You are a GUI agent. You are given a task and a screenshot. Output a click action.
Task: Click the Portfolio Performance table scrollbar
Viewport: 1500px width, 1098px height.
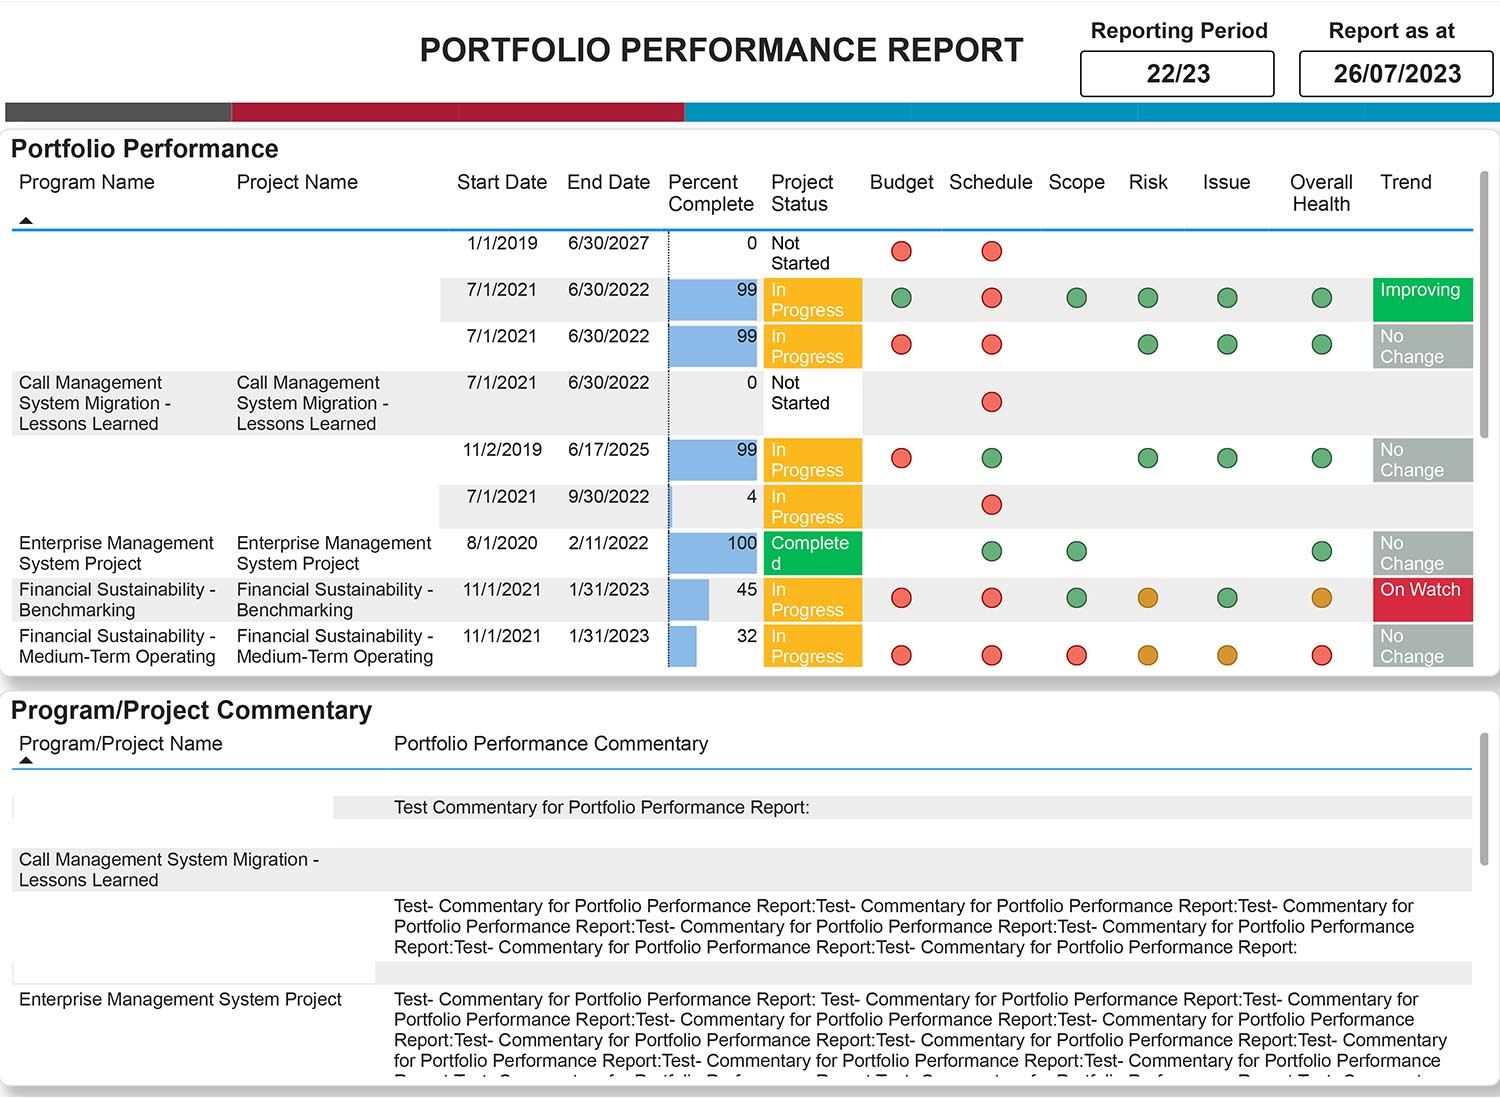[x=1484, y=305]
